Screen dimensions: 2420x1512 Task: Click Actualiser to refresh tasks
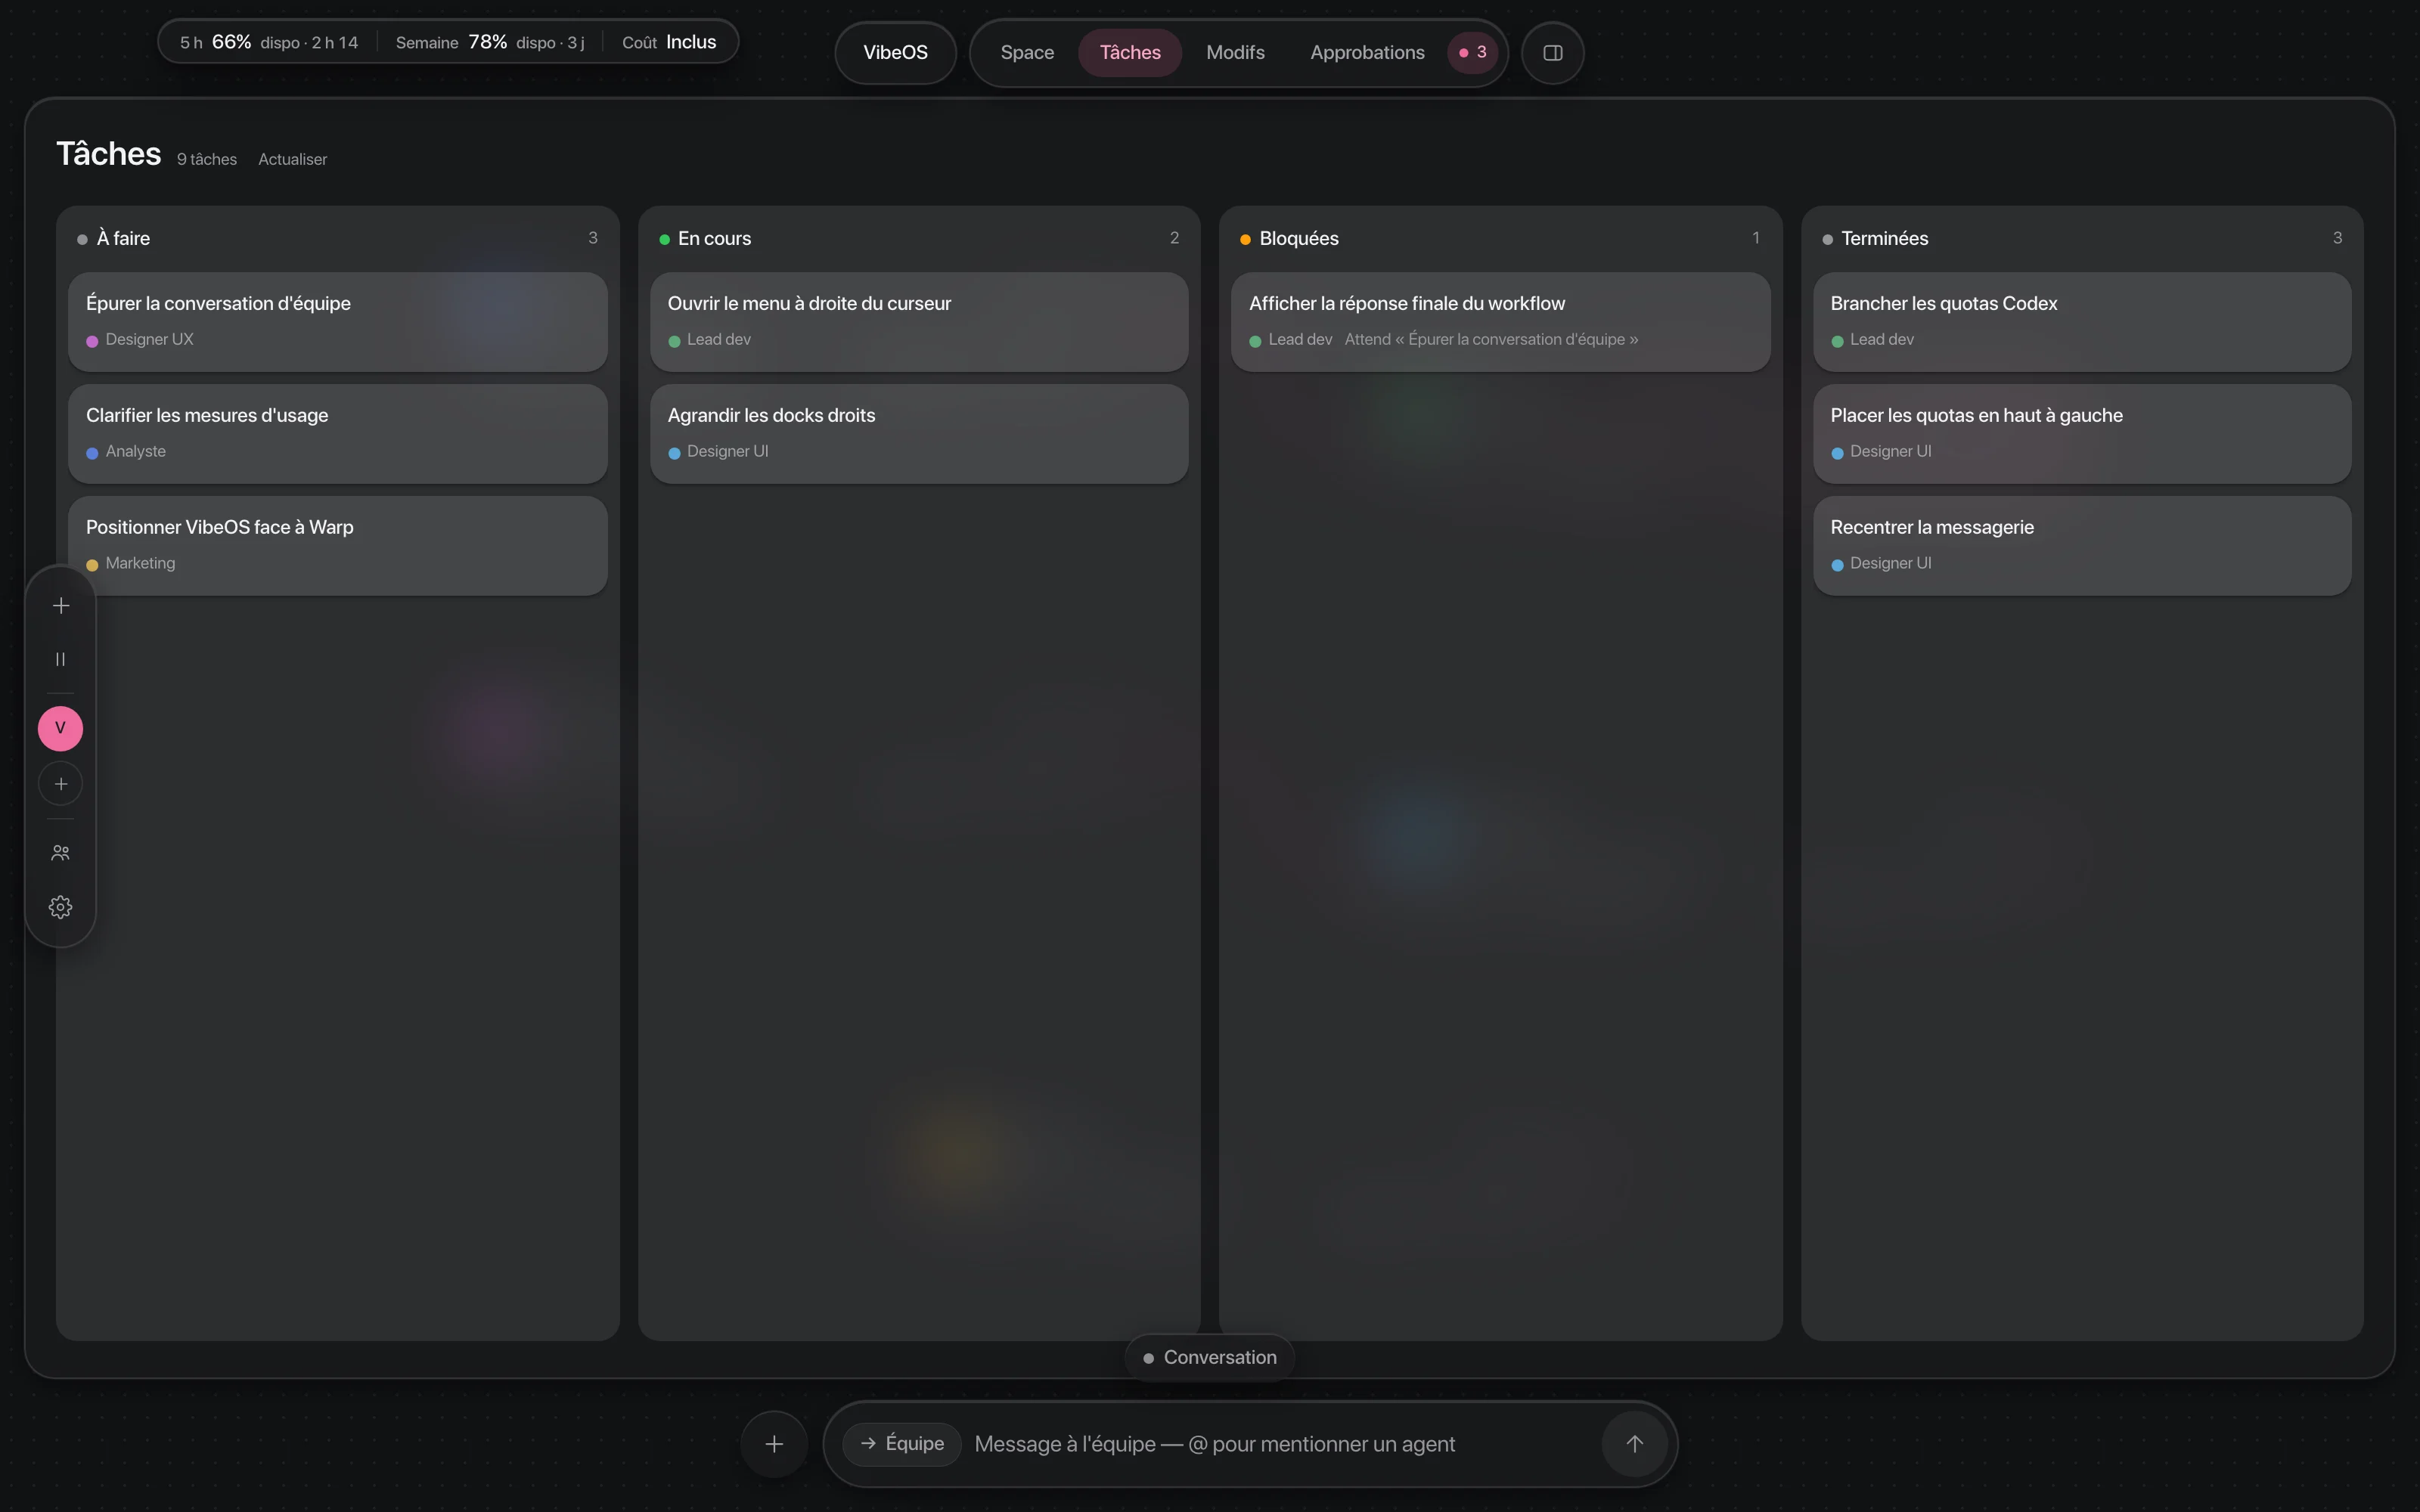point(292,159)
